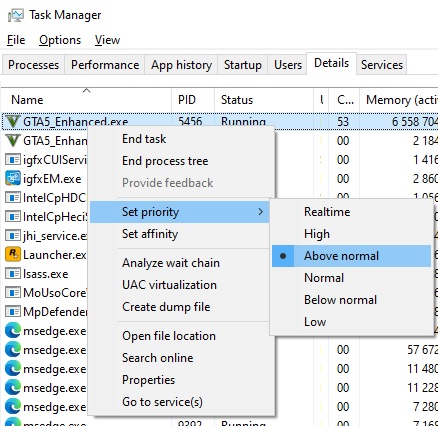Sort by the C... (CPU) column header

(x=344, y=100)
